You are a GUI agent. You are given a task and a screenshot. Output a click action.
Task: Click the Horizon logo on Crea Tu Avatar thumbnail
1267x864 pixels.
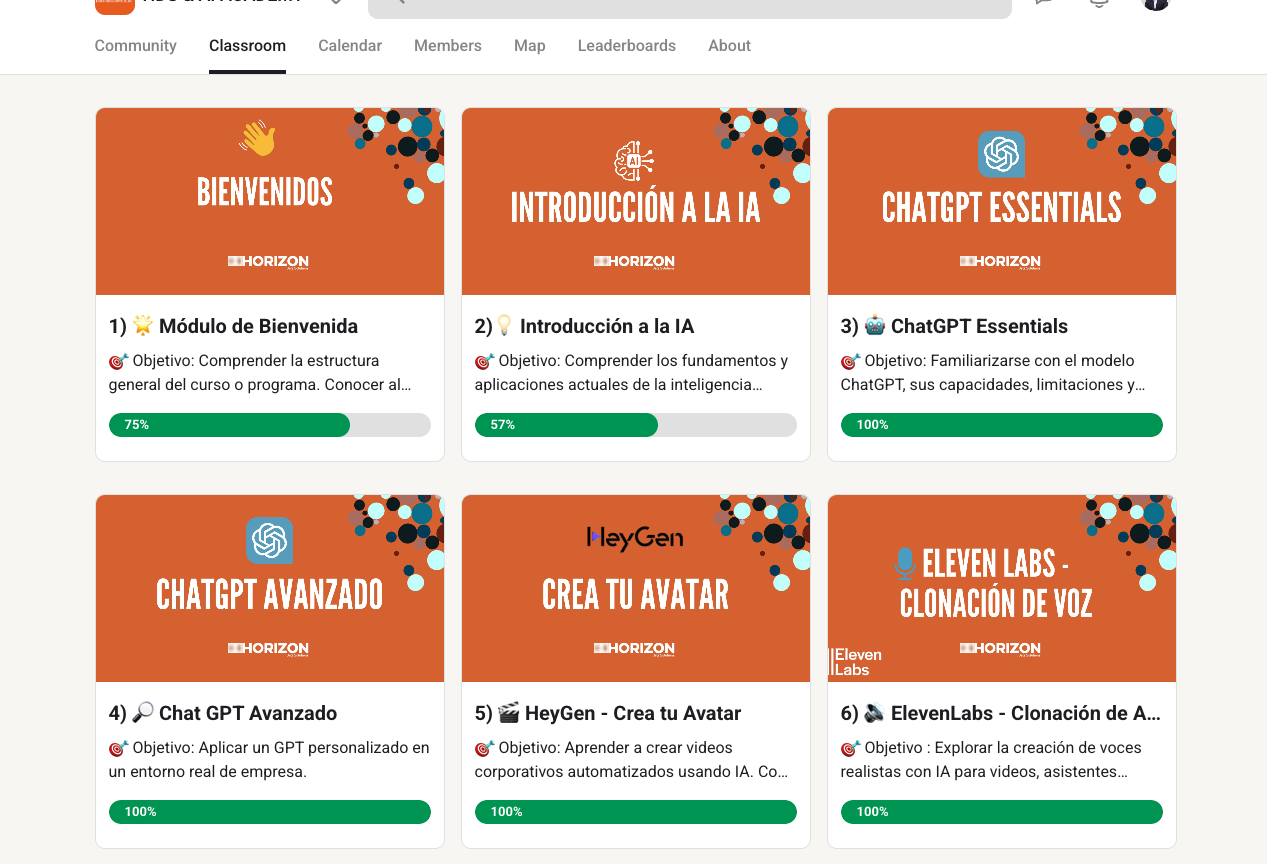click(635, 649)
